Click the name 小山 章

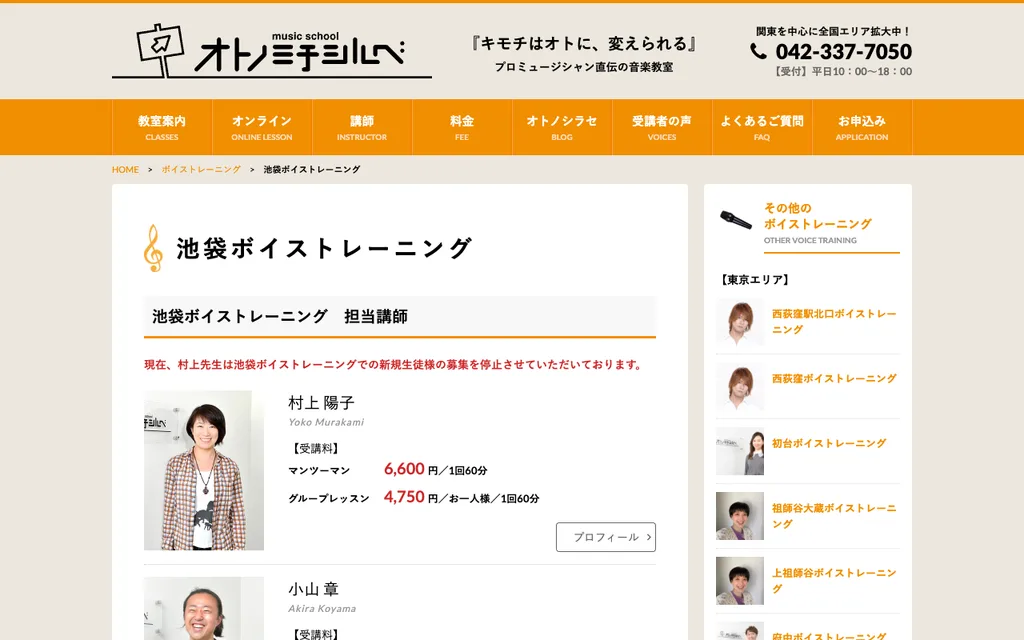coord(313,589)
